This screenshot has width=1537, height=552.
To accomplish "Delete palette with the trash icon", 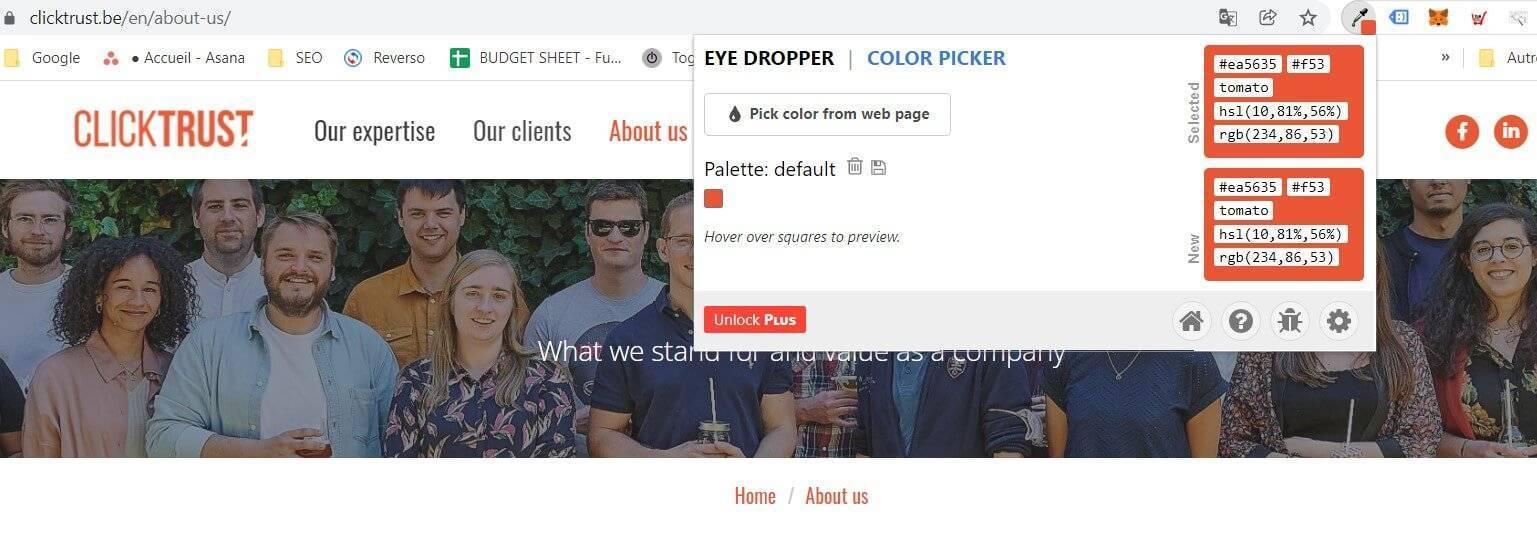I will [855, 167].
